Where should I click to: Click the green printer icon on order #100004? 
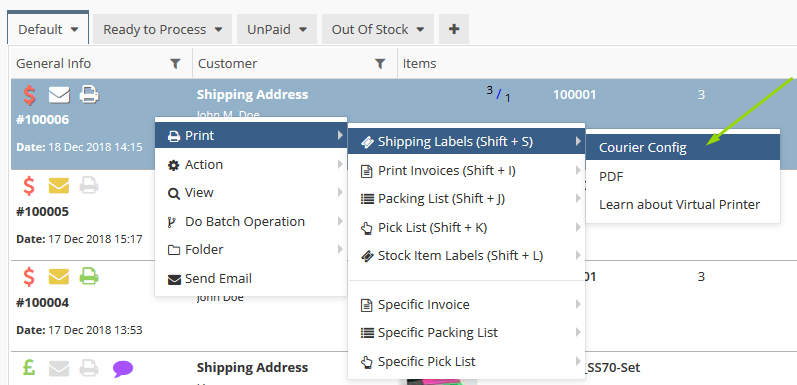tap(89, 277)
